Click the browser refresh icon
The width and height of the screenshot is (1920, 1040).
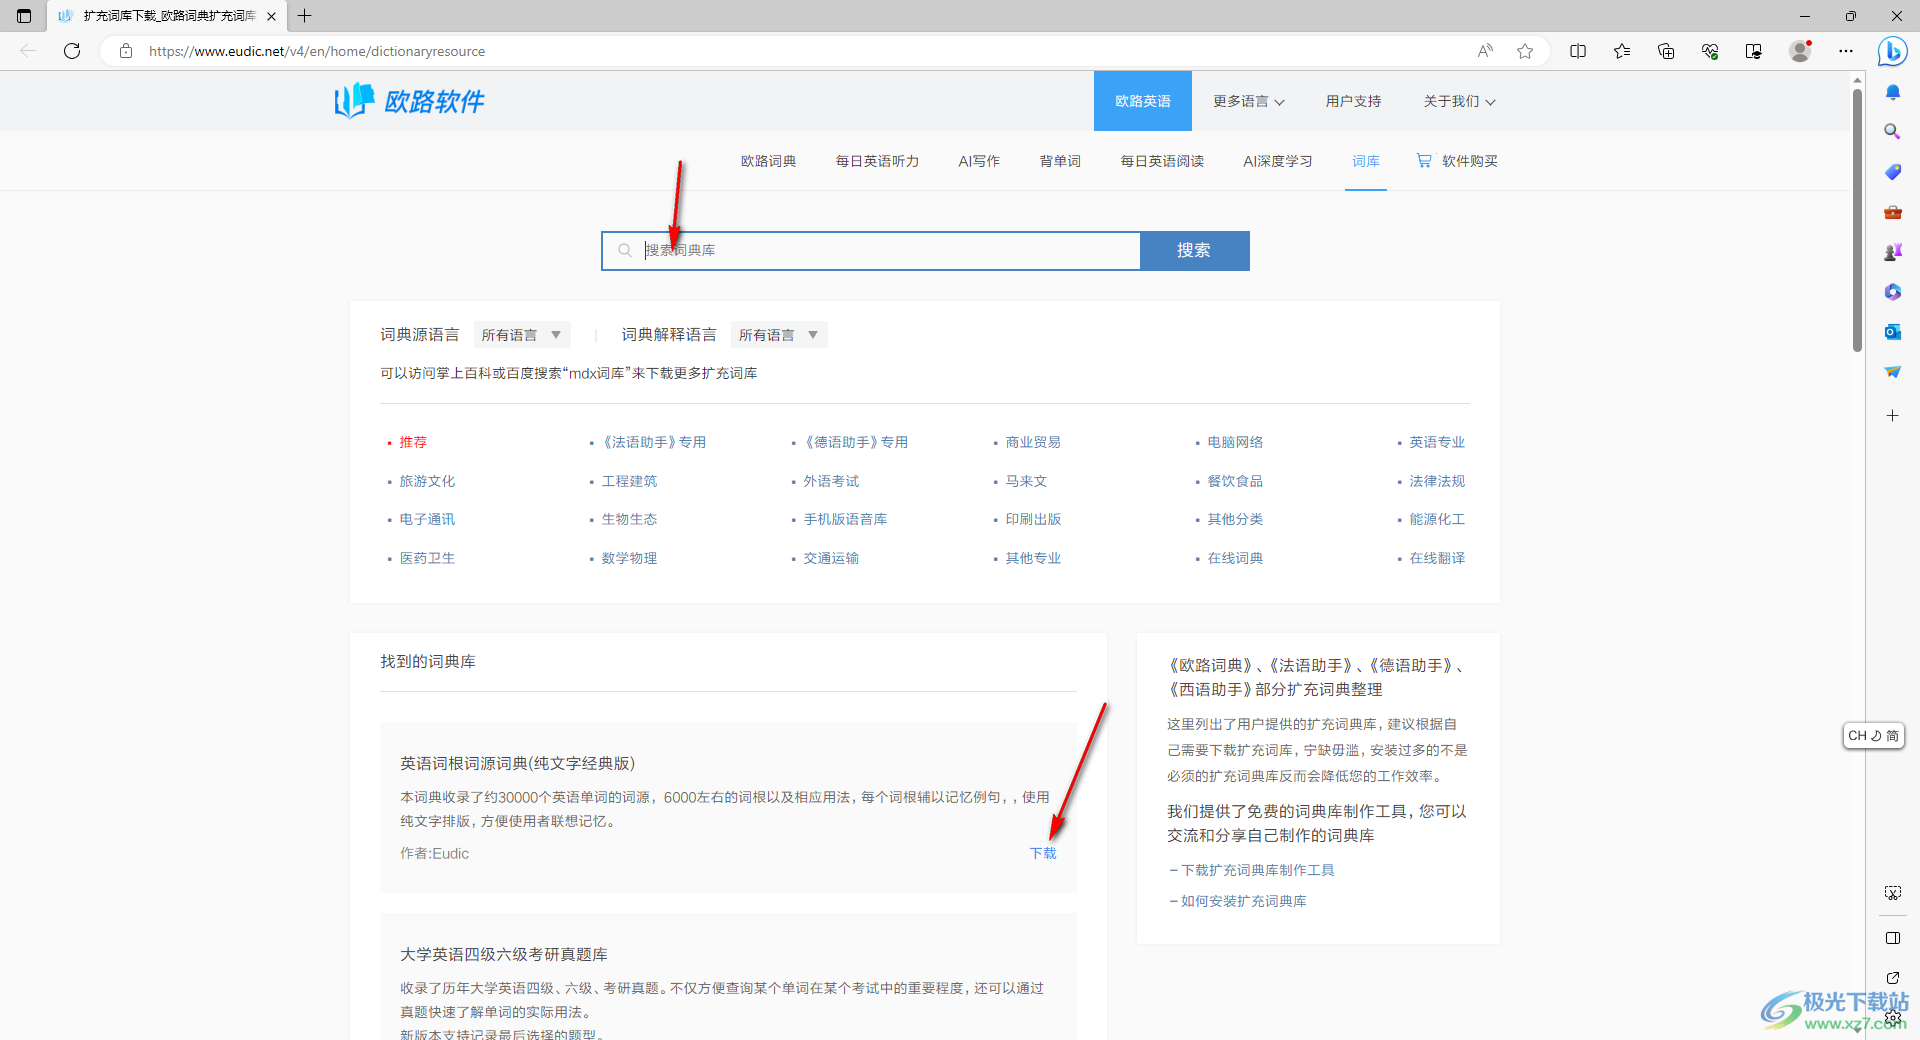[x=72, y=51]
